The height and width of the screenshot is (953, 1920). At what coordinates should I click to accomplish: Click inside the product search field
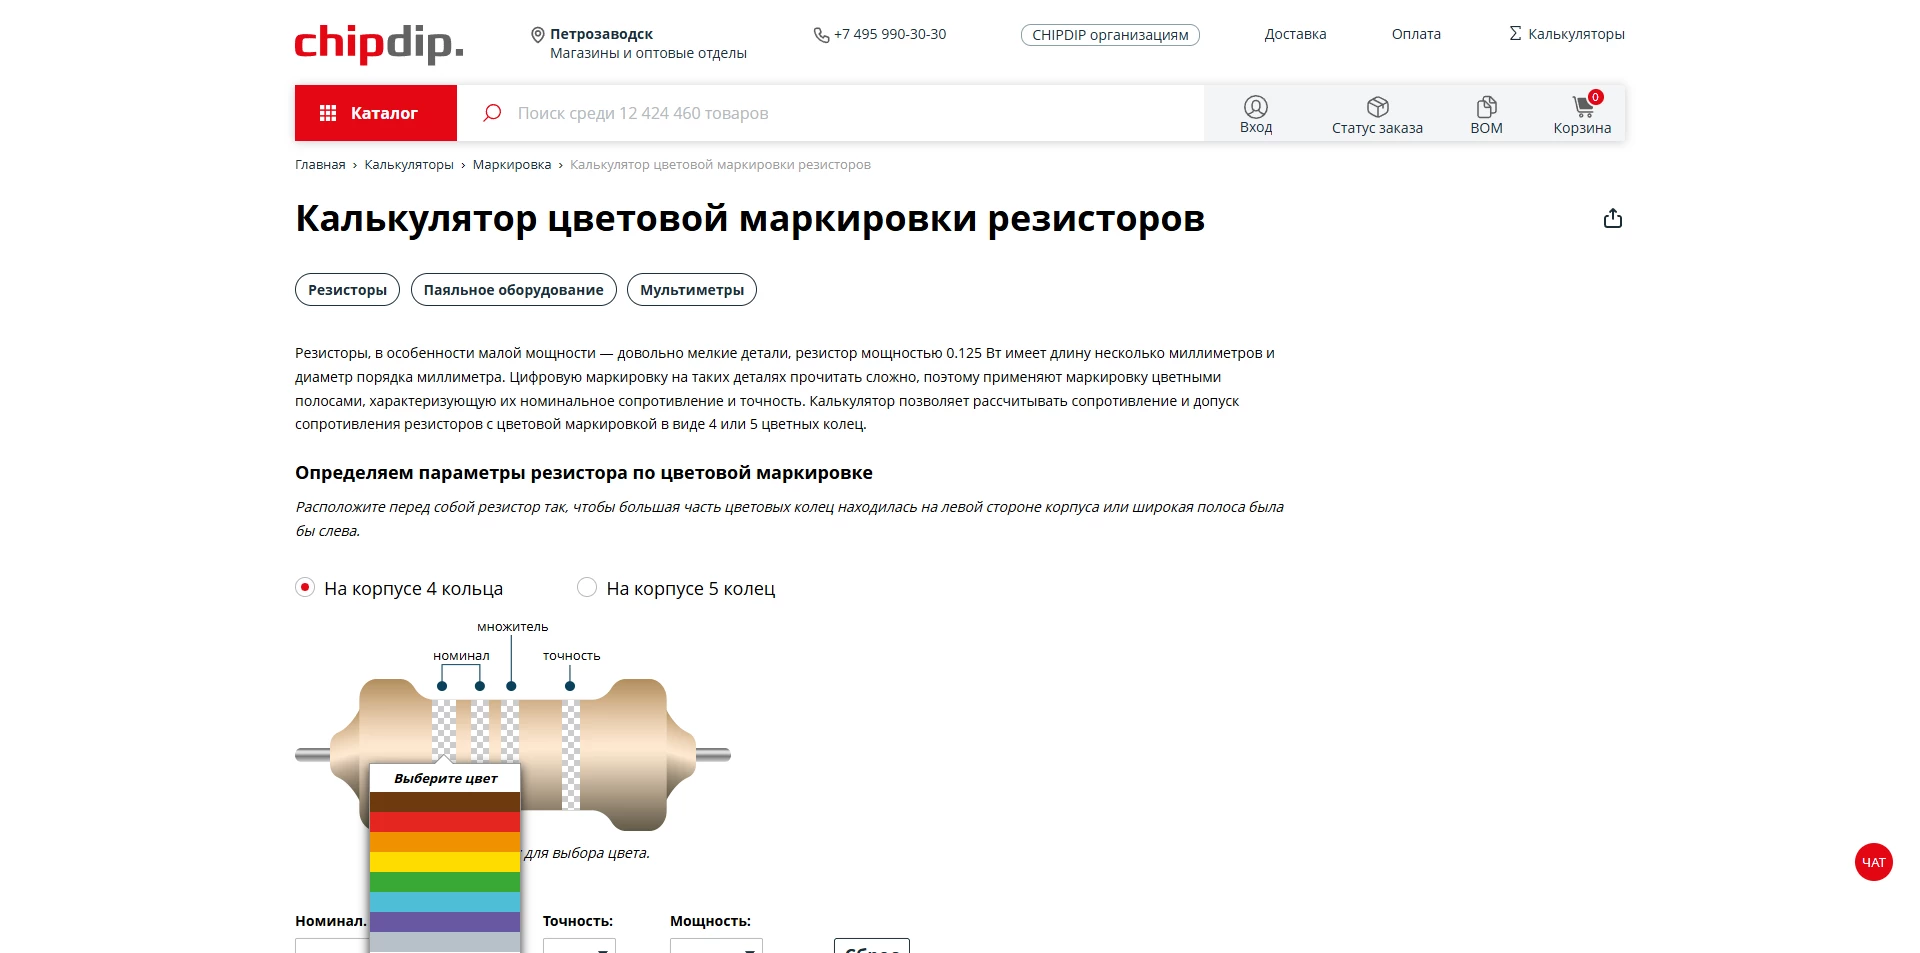tap(800, 113)
